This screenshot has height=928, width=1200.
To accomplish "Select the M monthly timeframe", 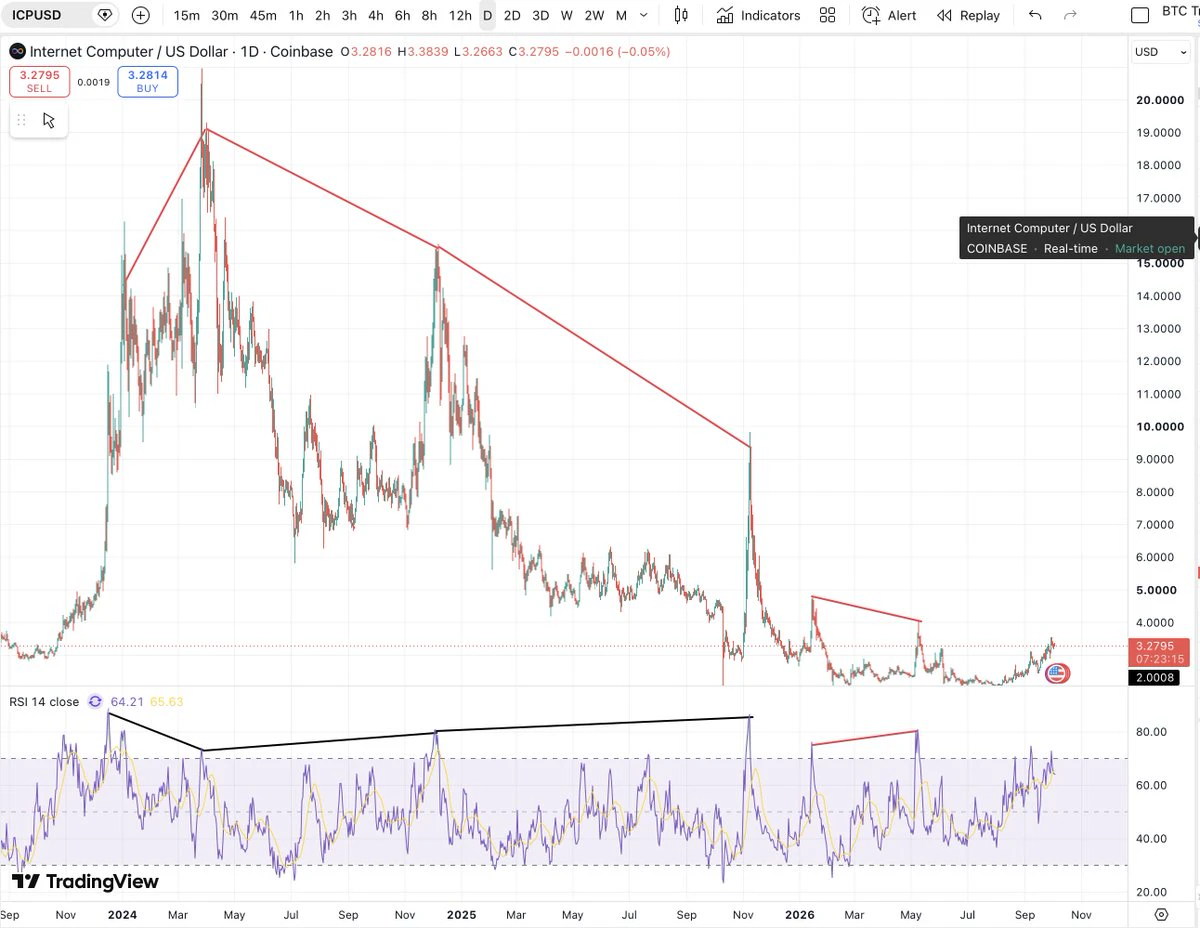I will pyautogui.click(x=621, y=15).
